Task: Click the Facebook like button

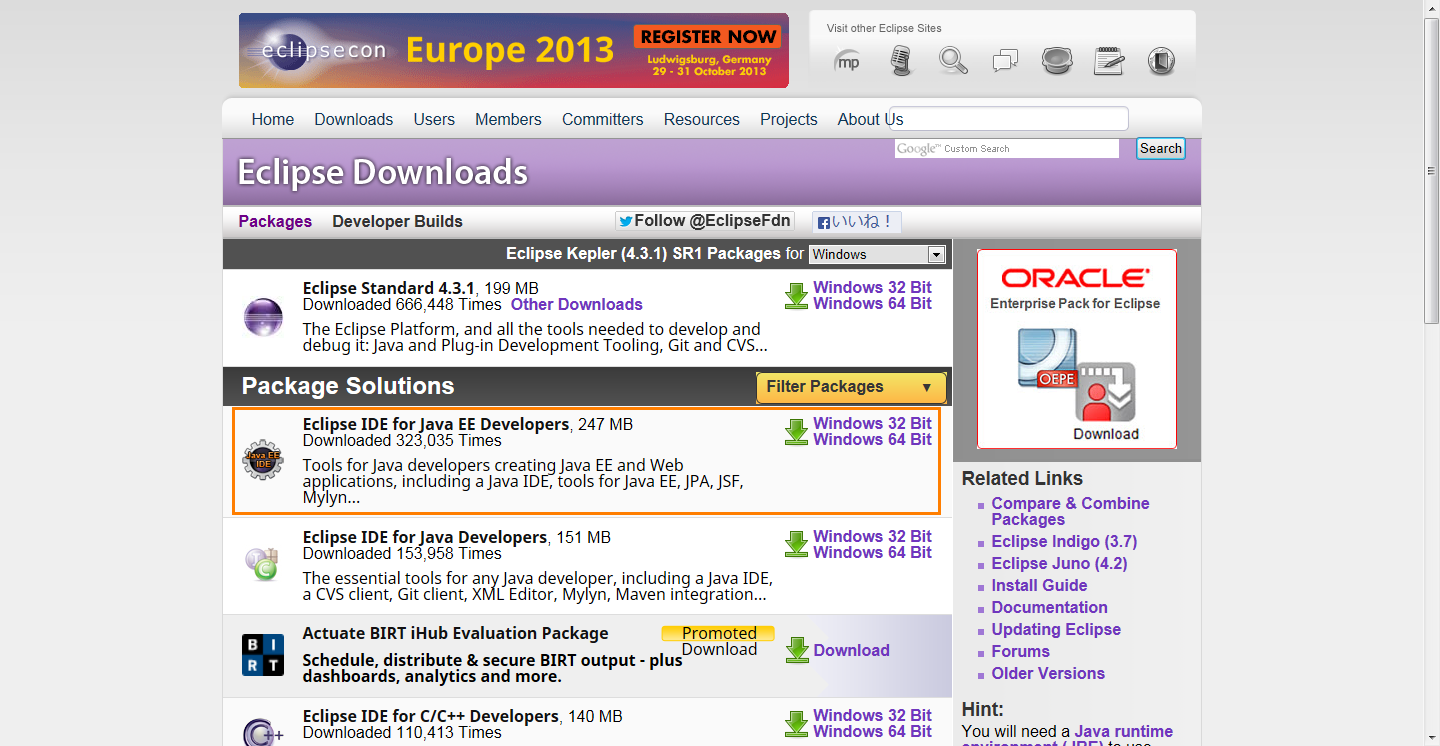Action: [857, 222]
